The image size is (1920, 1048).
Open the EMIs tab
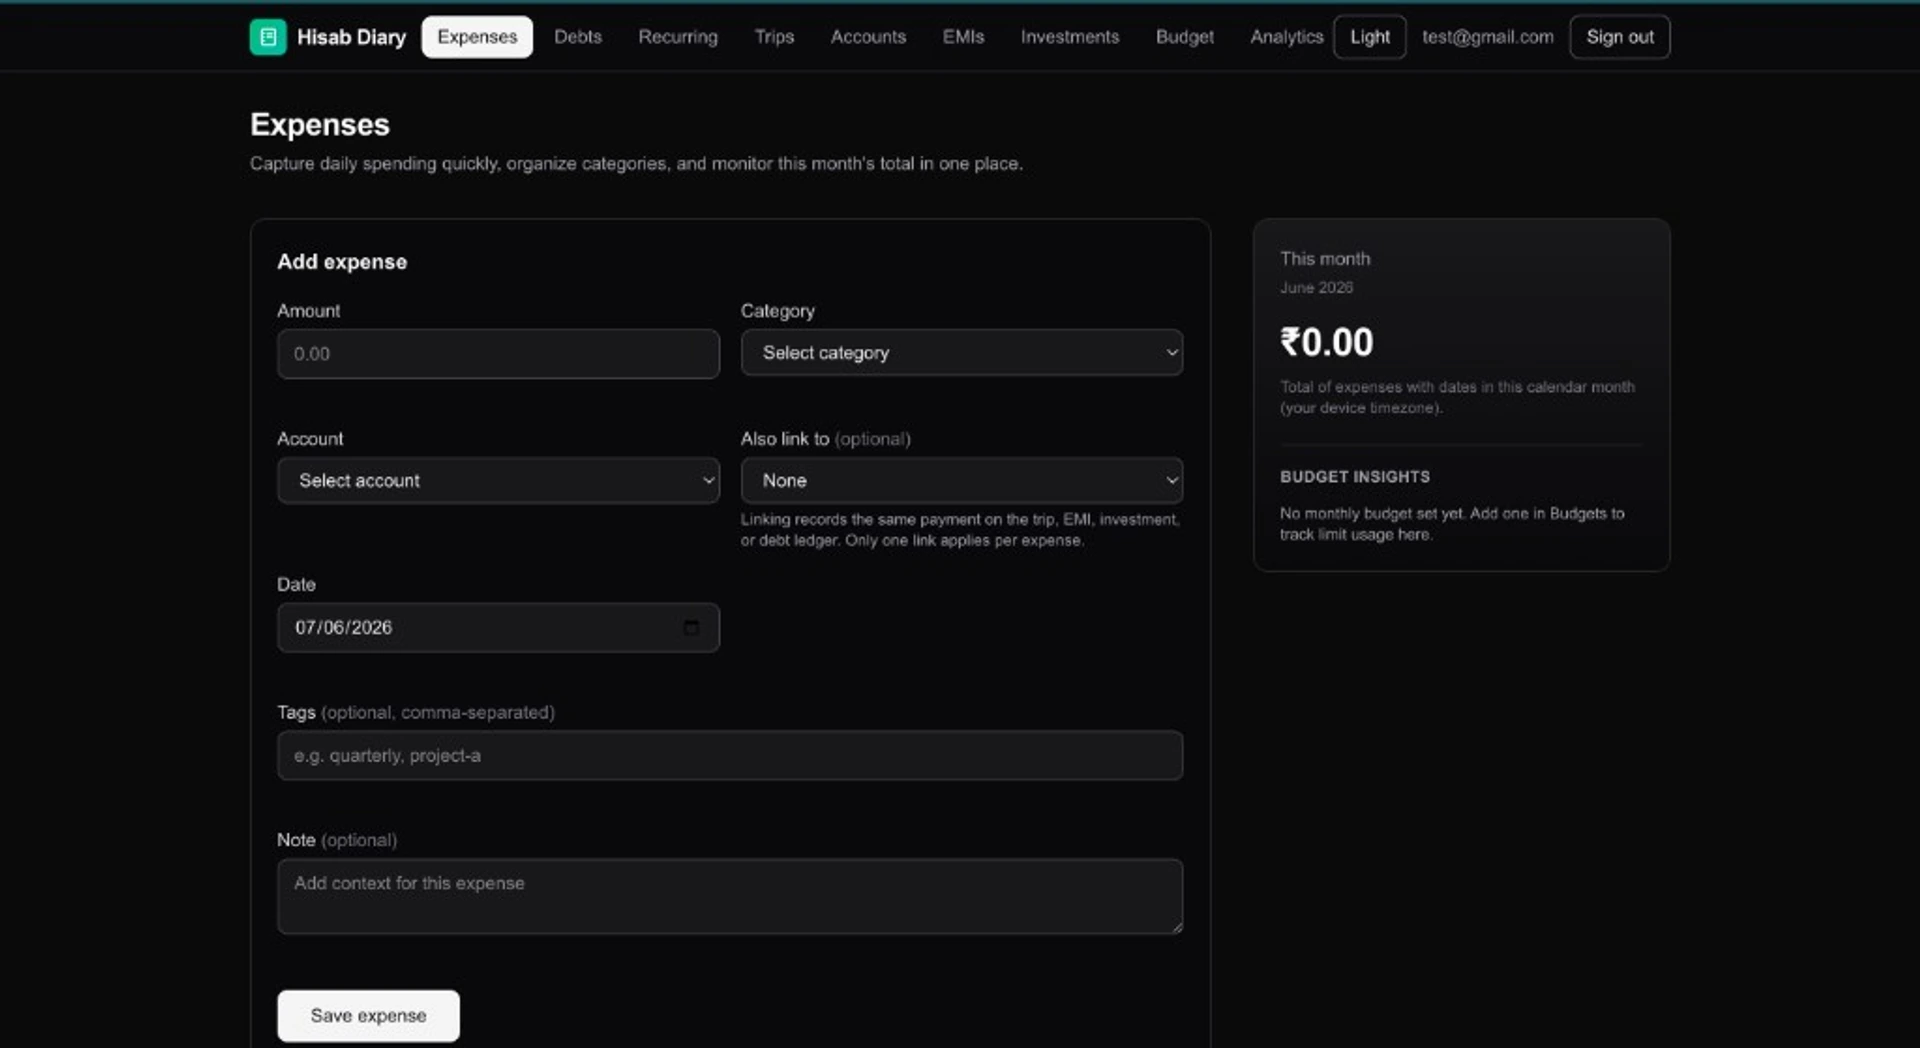(963, 37)
